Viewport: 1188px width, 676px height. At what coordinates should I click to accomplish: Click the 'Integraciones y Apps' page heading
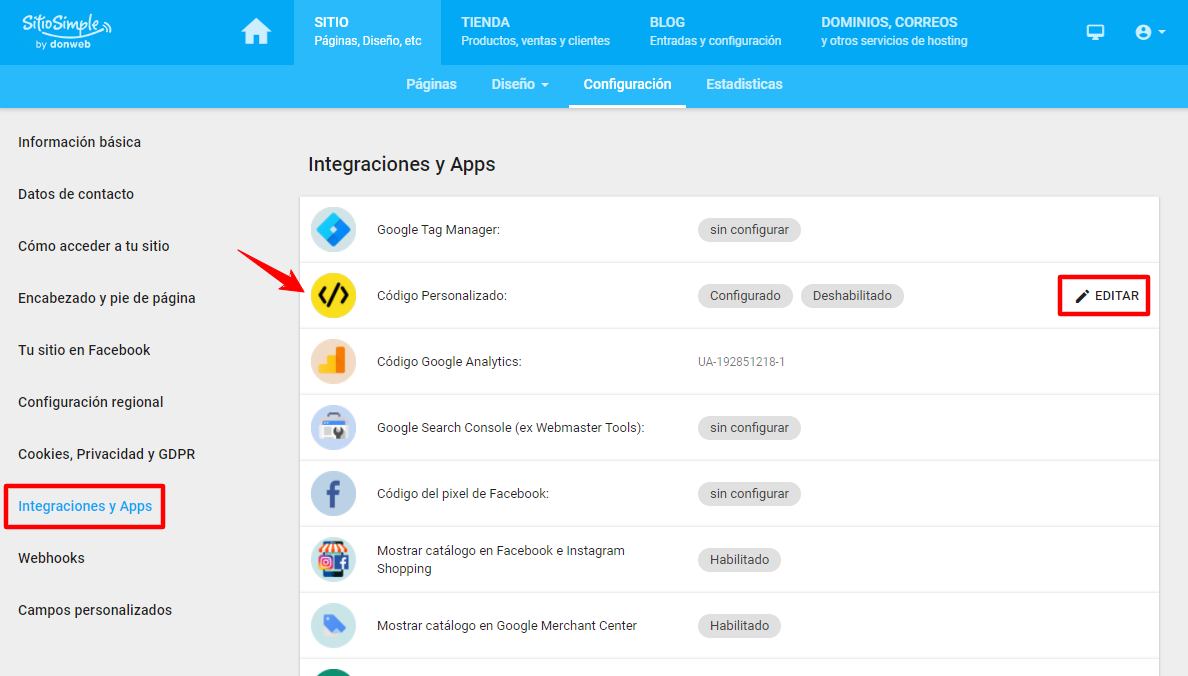tap(402, 164)
